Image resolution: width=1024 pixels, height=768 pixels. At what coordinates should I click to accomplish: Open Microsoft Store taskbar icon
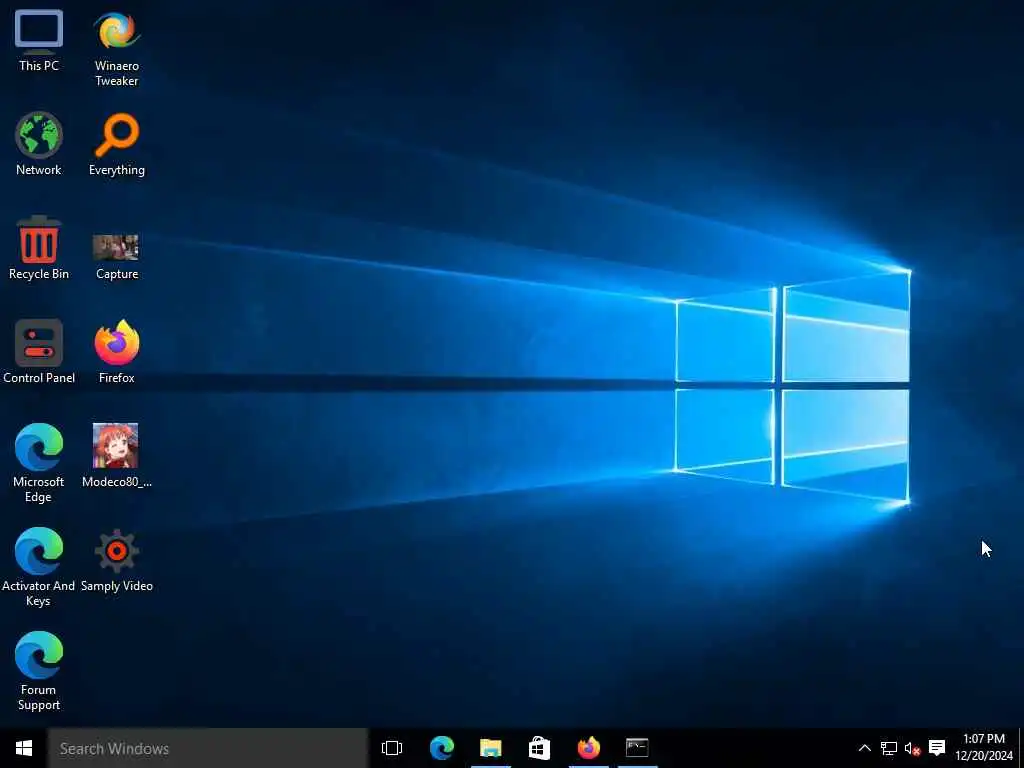click(x=539, y=748)
